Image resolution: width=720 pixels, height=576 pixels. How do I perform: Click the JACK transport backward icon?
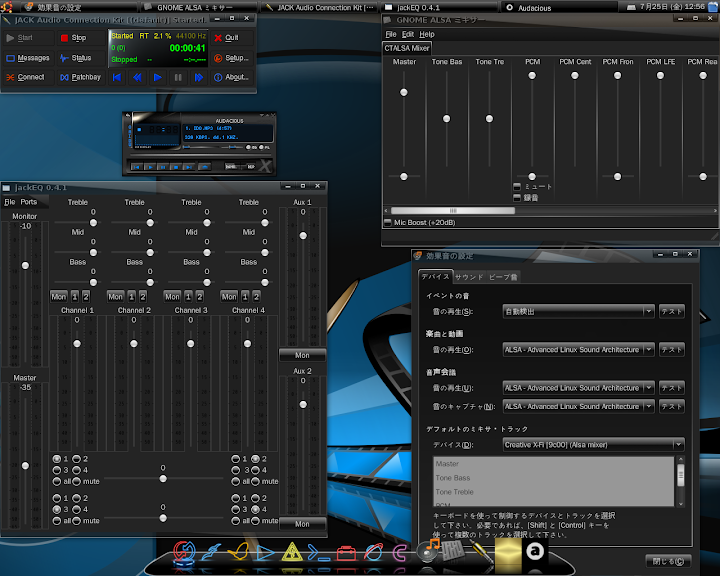tap(137, 77)
